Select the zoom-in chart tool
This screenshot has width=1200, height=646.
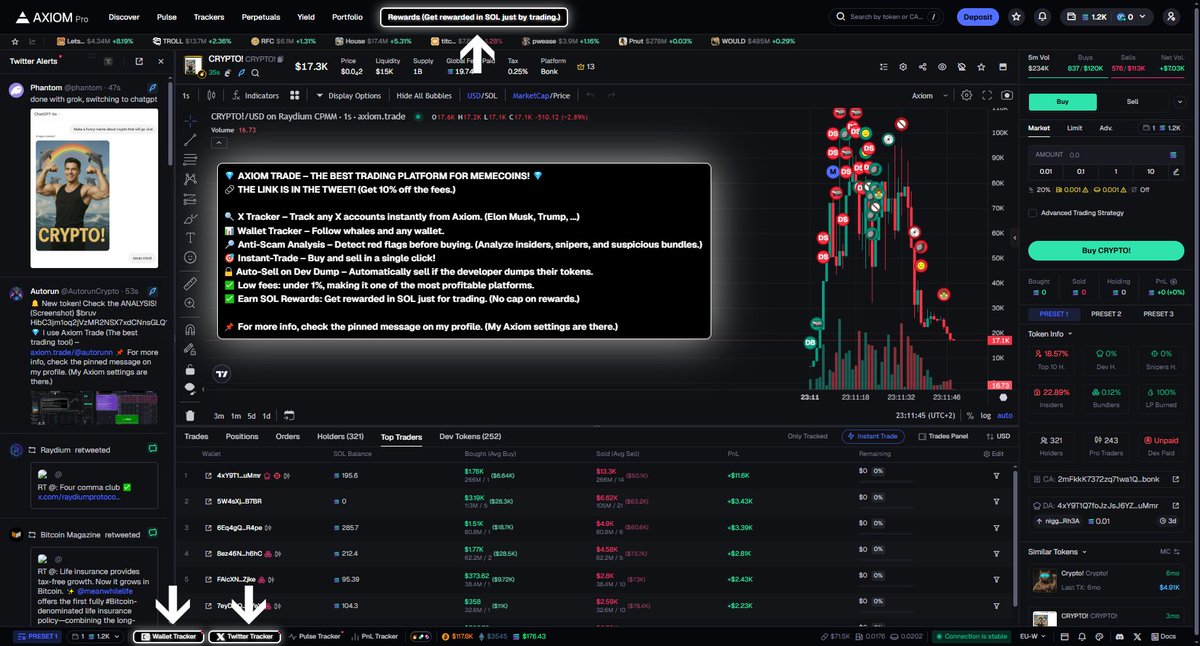(x=190, y=304)
